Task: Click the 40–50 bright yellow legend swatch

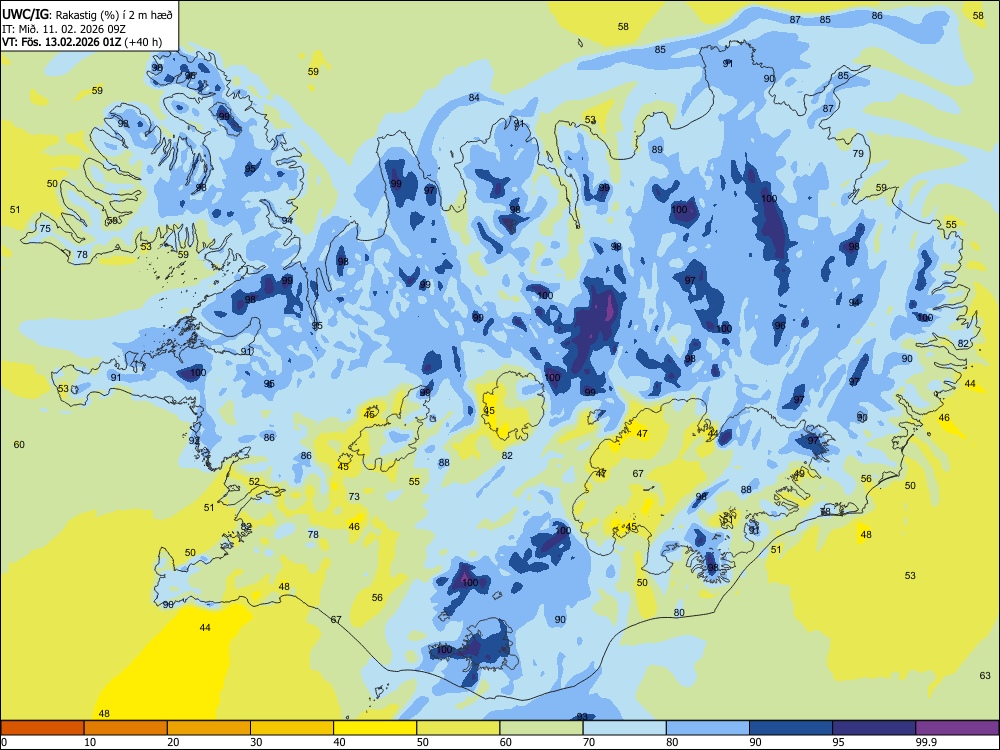Action: [x=375, y=728]
